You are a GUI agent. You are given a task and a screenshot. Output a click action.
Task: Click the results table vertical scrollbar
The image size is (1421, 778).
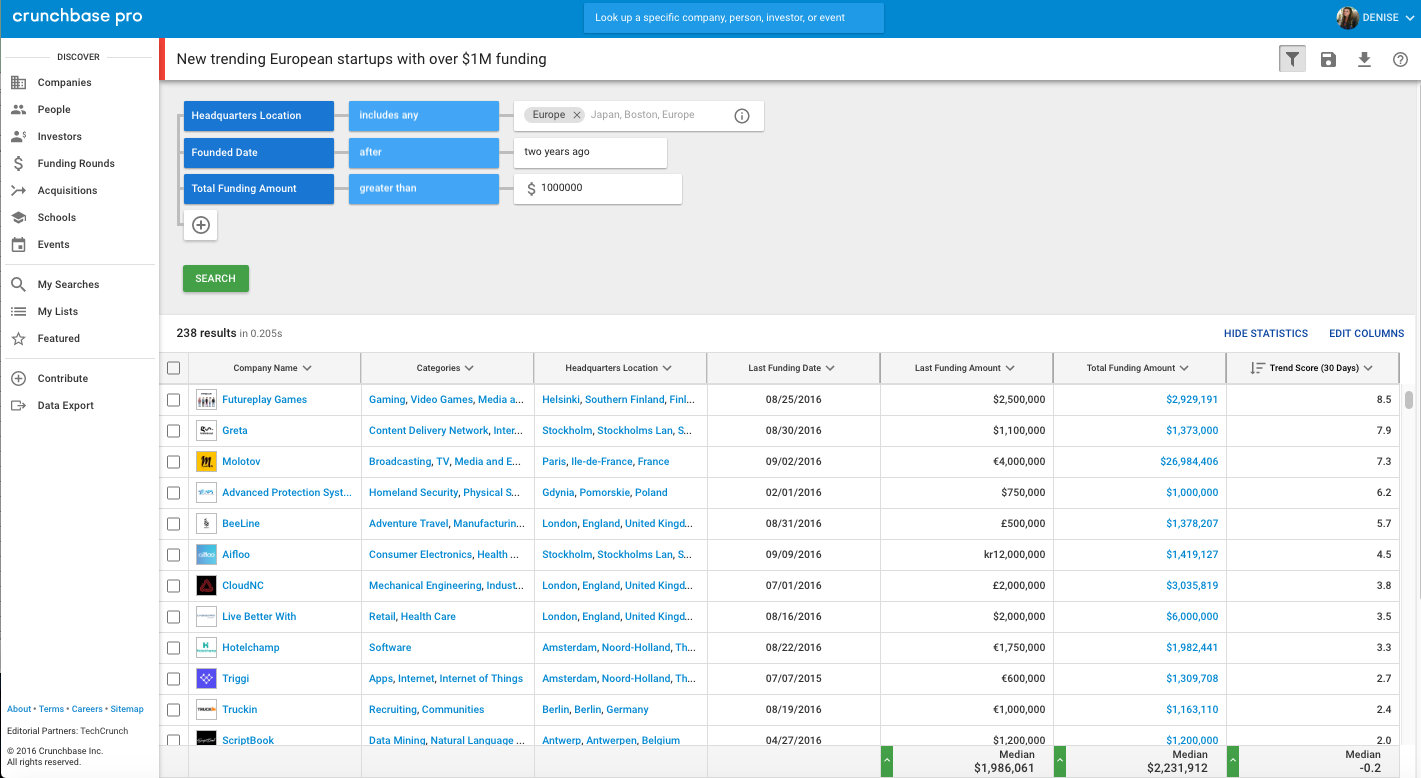pos(1409,401)
